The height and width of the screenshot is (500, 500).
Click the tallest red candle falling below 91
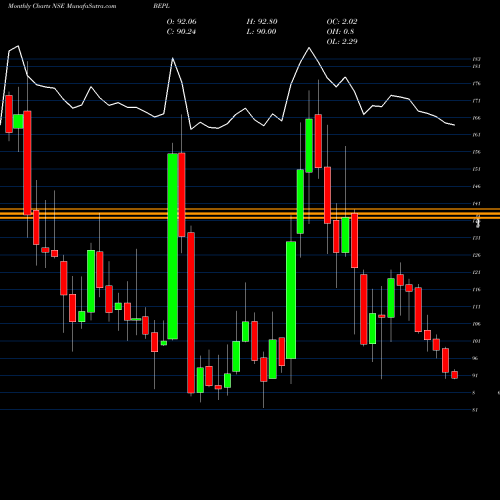pyautogui.click(x=191, y=313)
